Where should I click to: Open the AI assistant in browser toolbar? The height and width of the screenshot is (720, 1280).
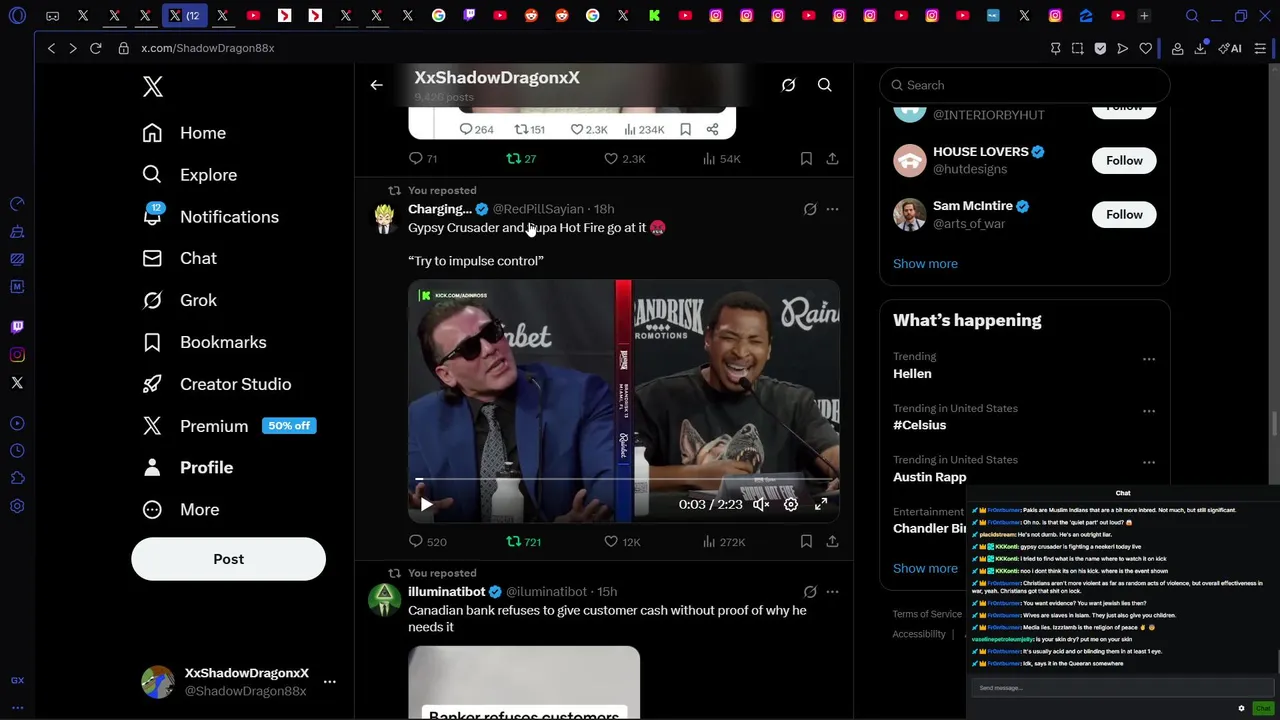[1230, 48]
